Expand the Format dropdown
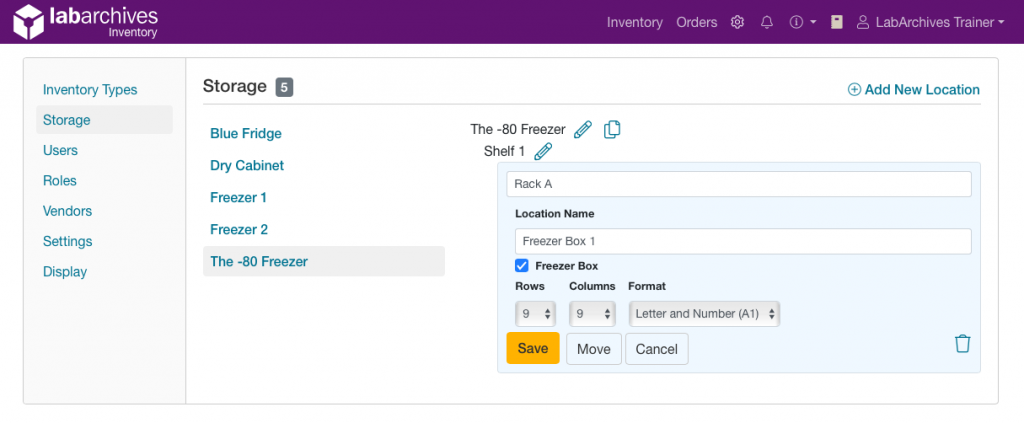Screen dimensions: 1024x423 704,314
